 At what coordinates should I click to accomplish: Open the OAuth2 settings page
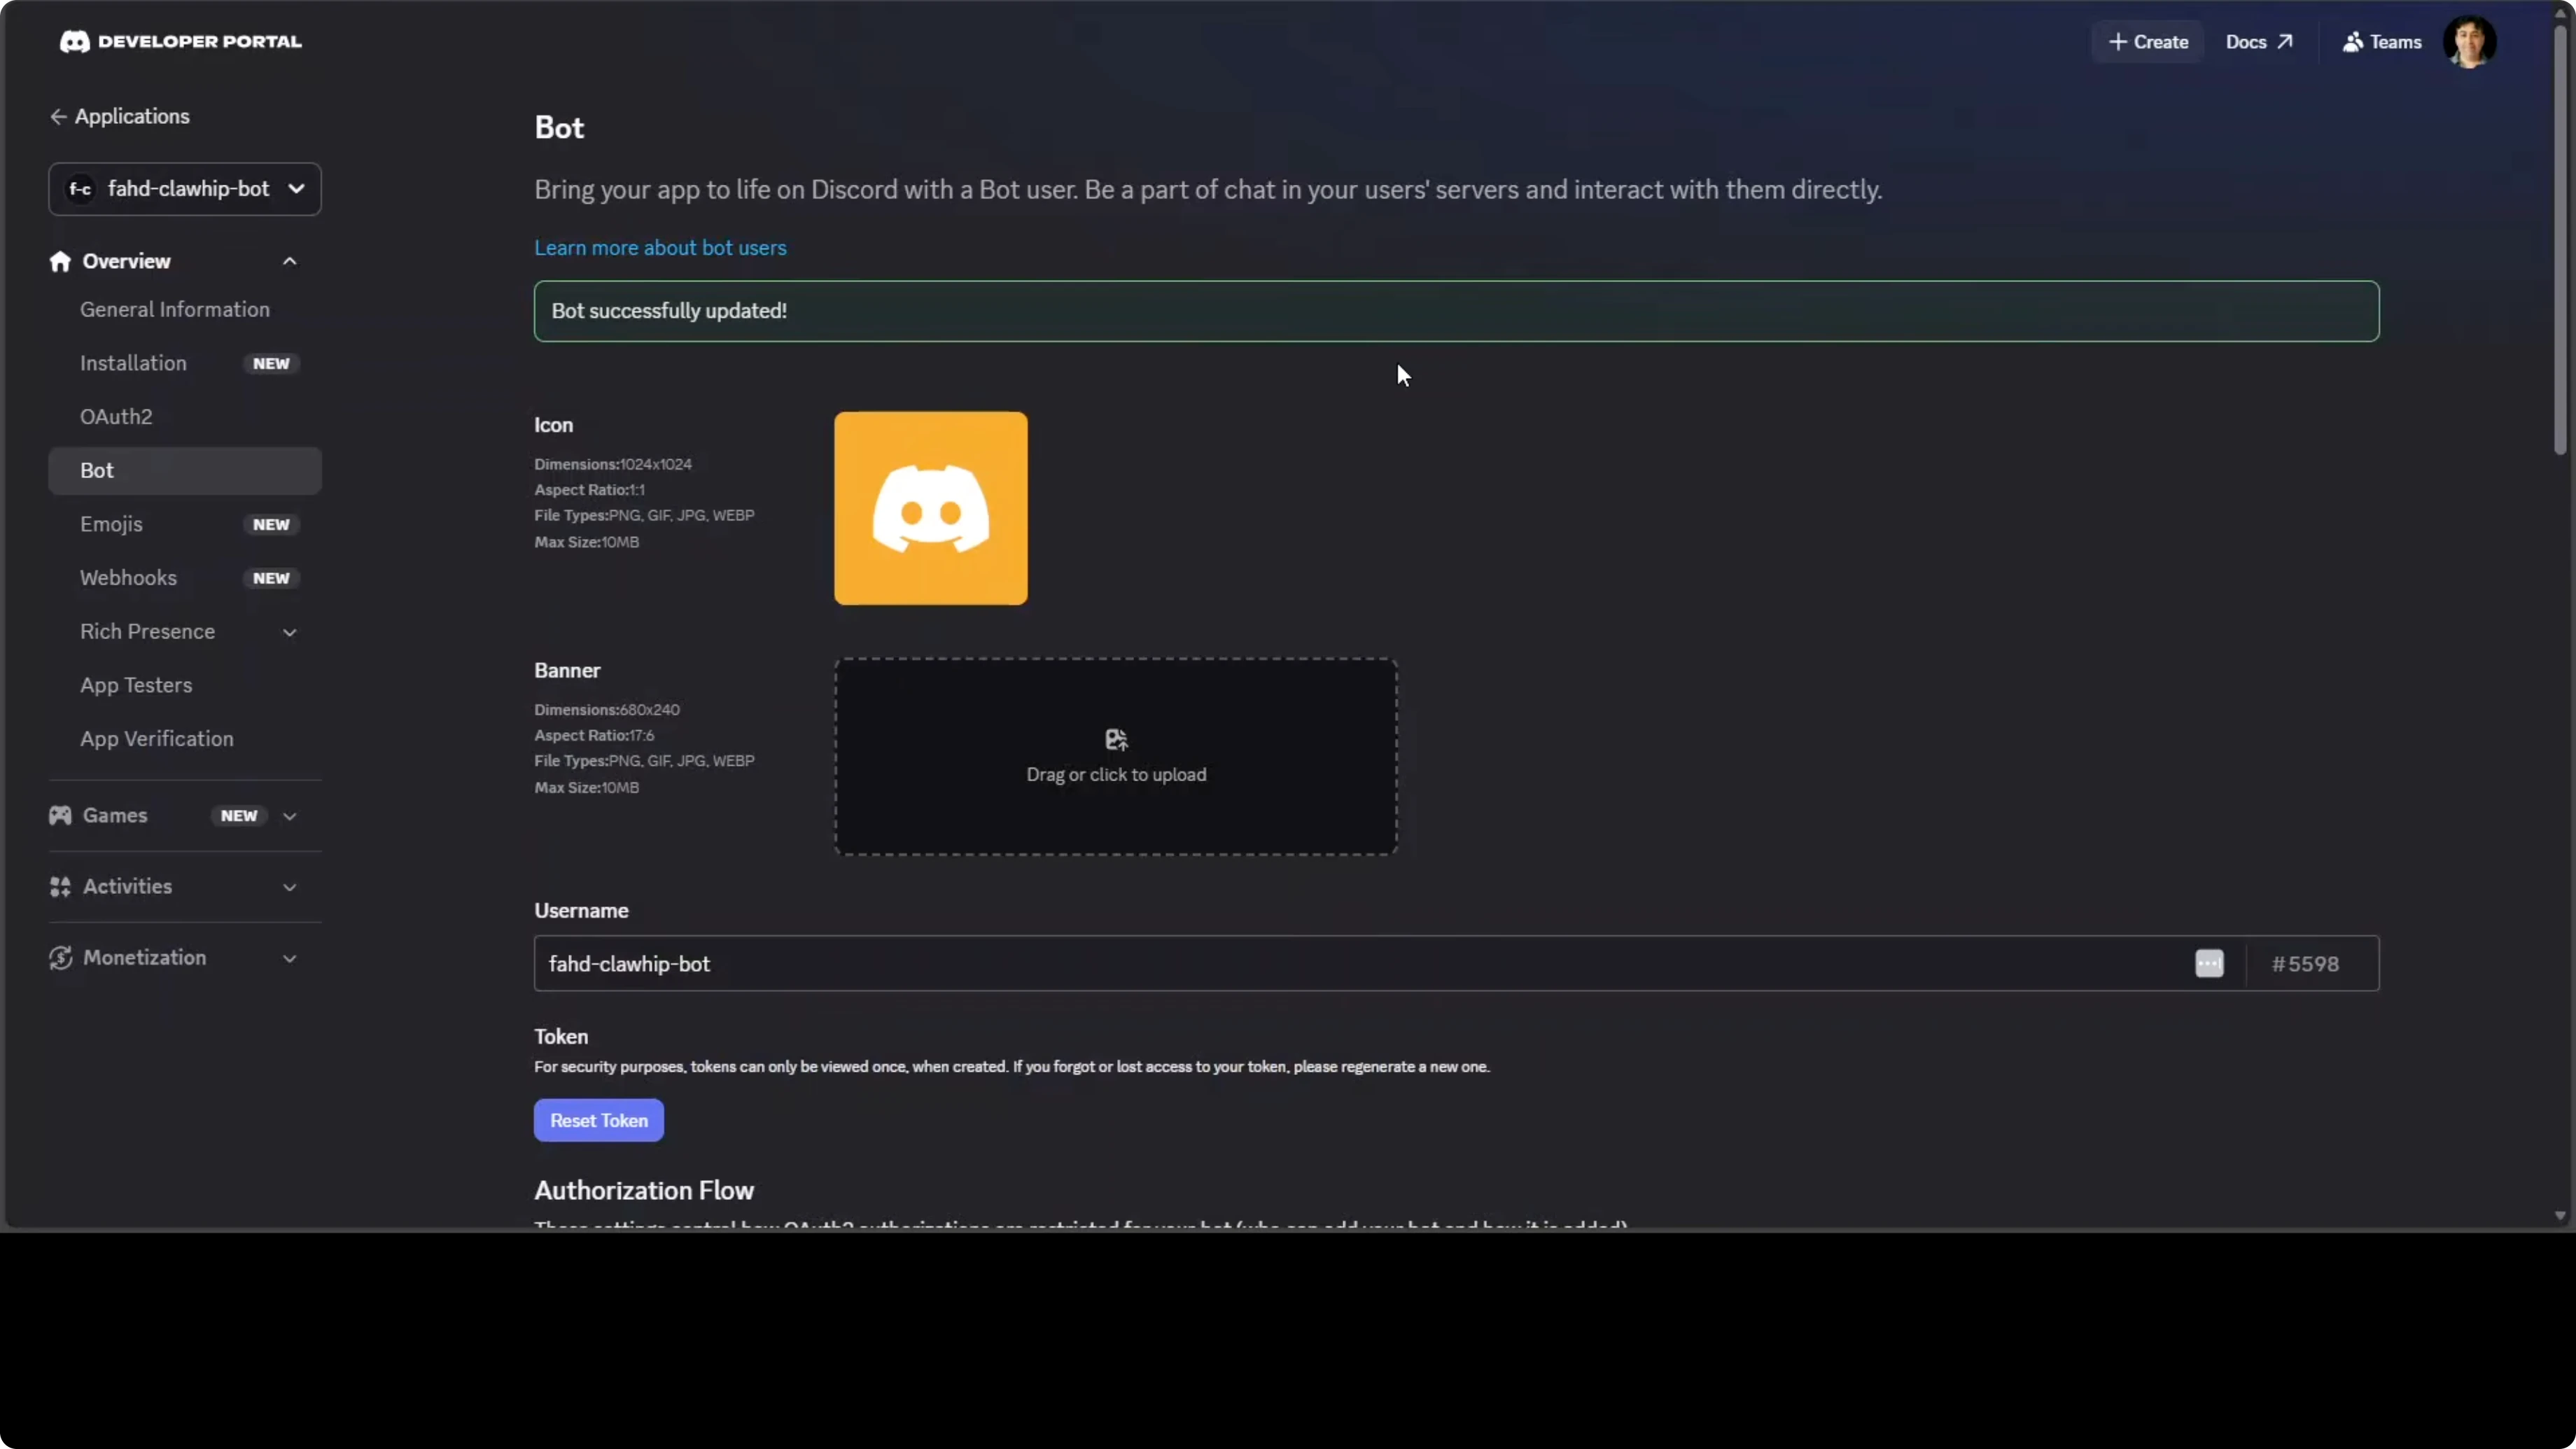(x=116, y=416)
